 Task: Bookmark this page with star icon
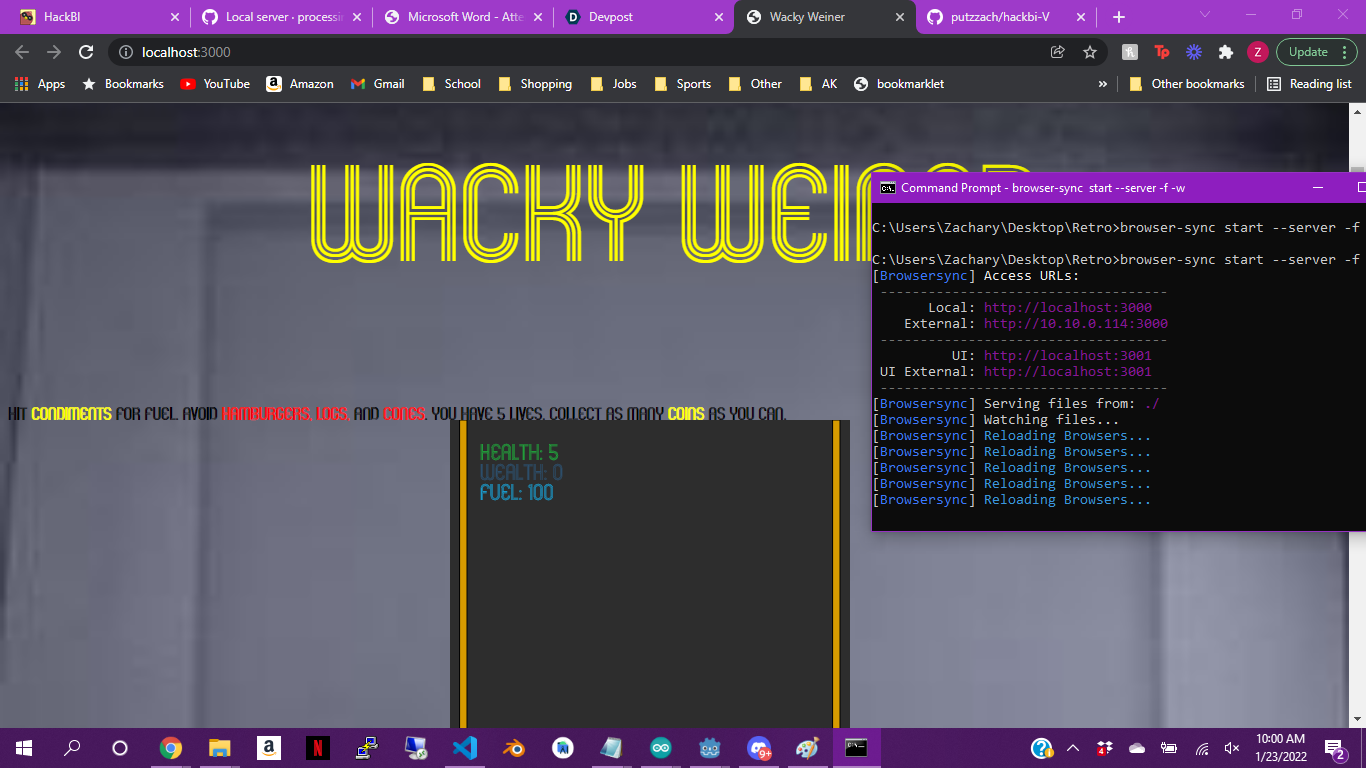[1090, 52]
